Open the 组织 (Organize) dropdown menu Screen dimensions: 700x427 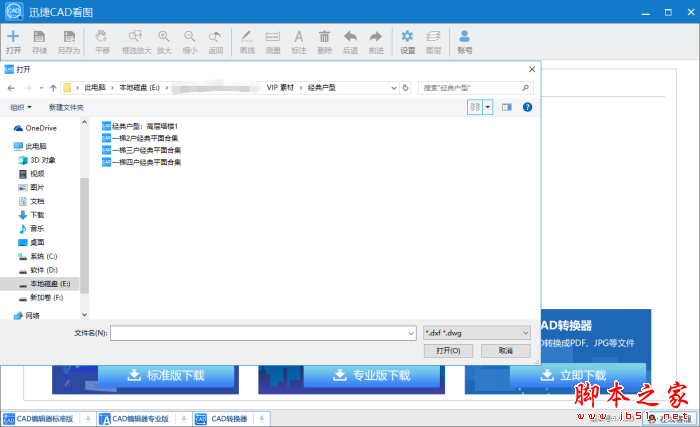21,107
